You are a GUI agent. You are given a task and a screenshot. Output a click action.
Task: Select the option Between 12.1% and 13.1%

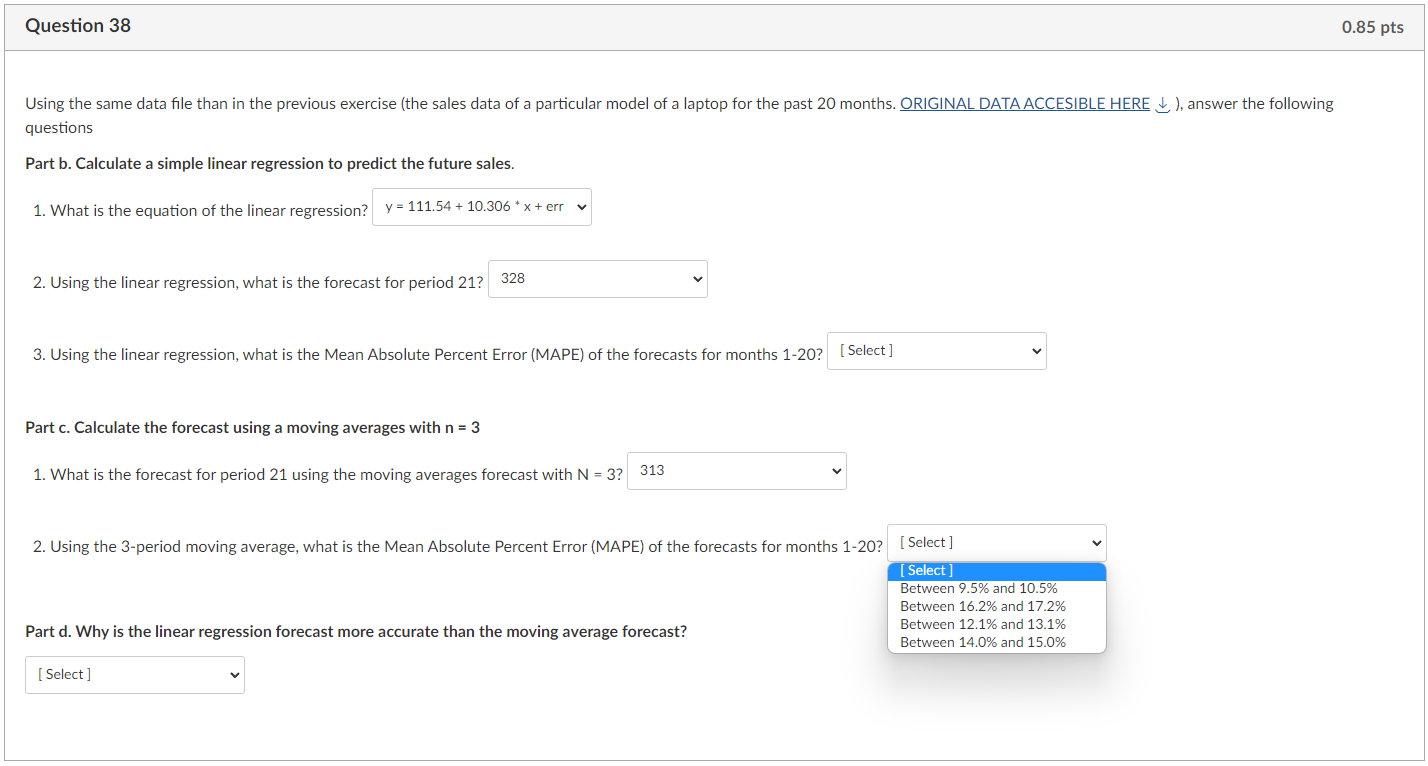[983, 624]
